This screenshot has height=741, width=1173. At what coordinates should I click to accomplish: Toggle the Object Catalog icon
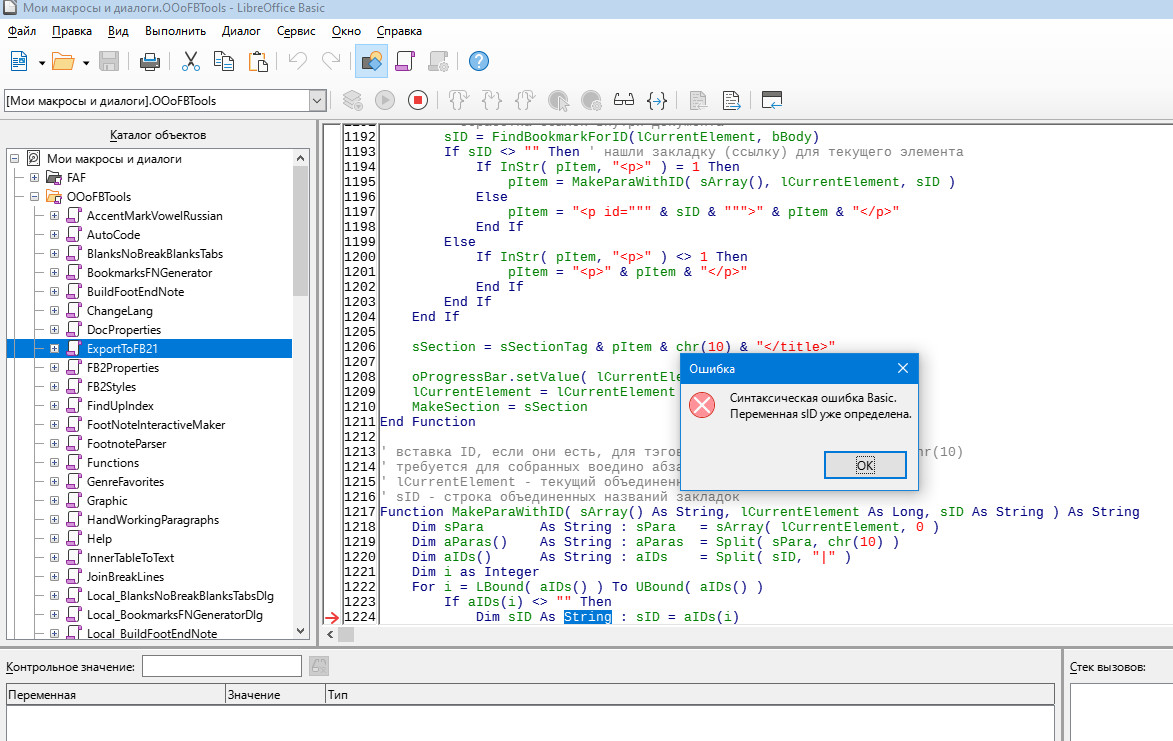pyautogui.click(x=371, y=61)
